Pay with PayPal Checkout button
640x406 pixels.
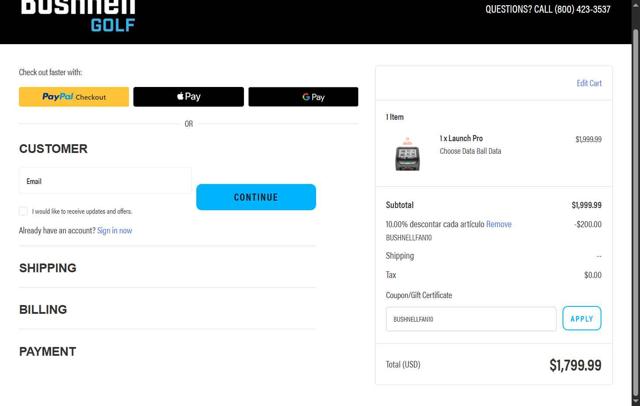pos(74,97)
